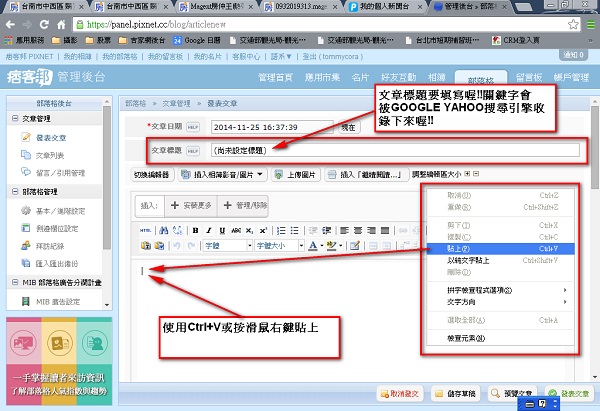Click the Chrome back arrow
The height and width of the screenshot is (411, 600).
tap(12, 21)
